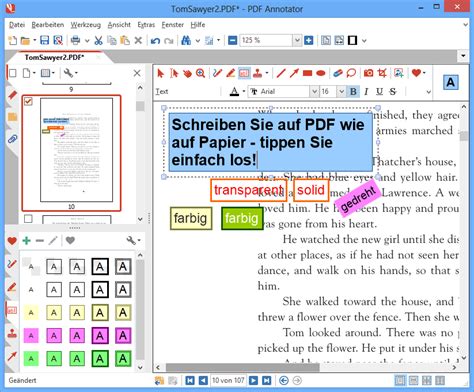Select the arrow Select tool

161,73
